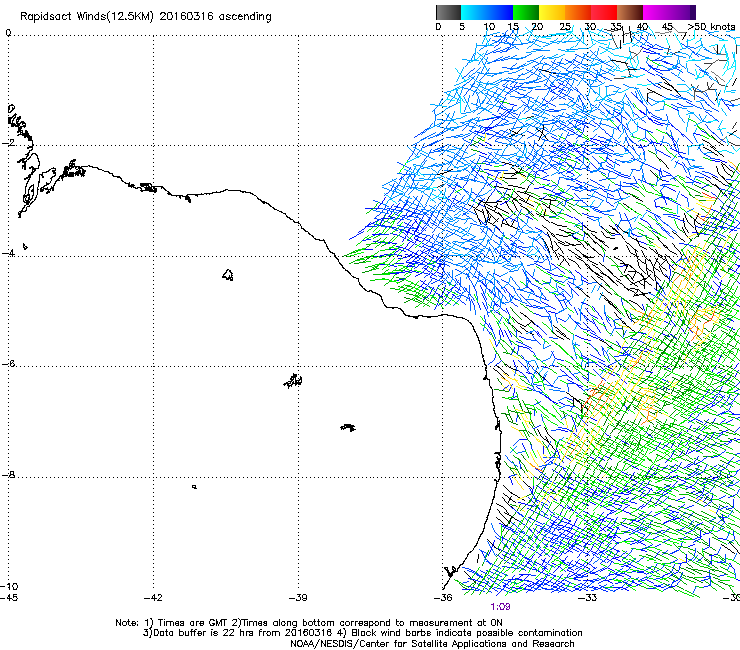The height and width of the screenshot is (650, 740).
Task: Click the island outline near -39, -6
Action: click(294, 380)
